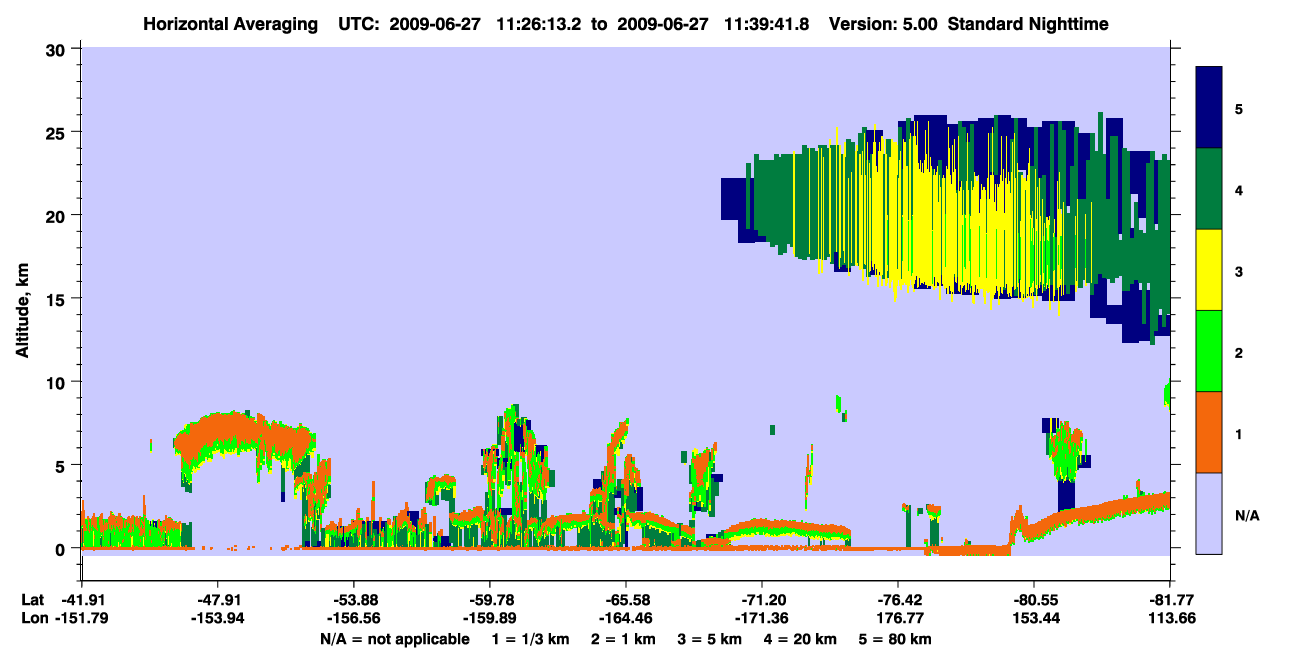Click latitude value -47.91
This screenshot has height=667, width=1300.
pos(217,600)
